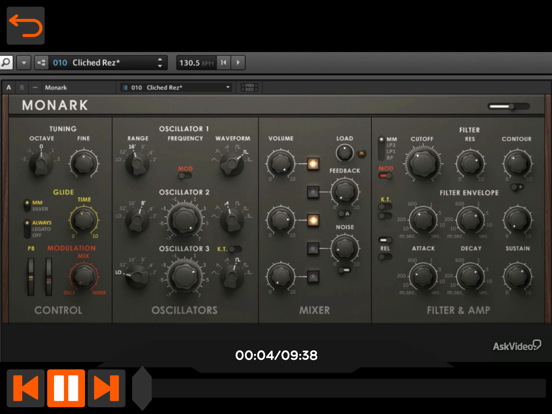Click the Noise level knob
Image resolution: width=552 pixels, height=414 pixels.
pos(344,249)
